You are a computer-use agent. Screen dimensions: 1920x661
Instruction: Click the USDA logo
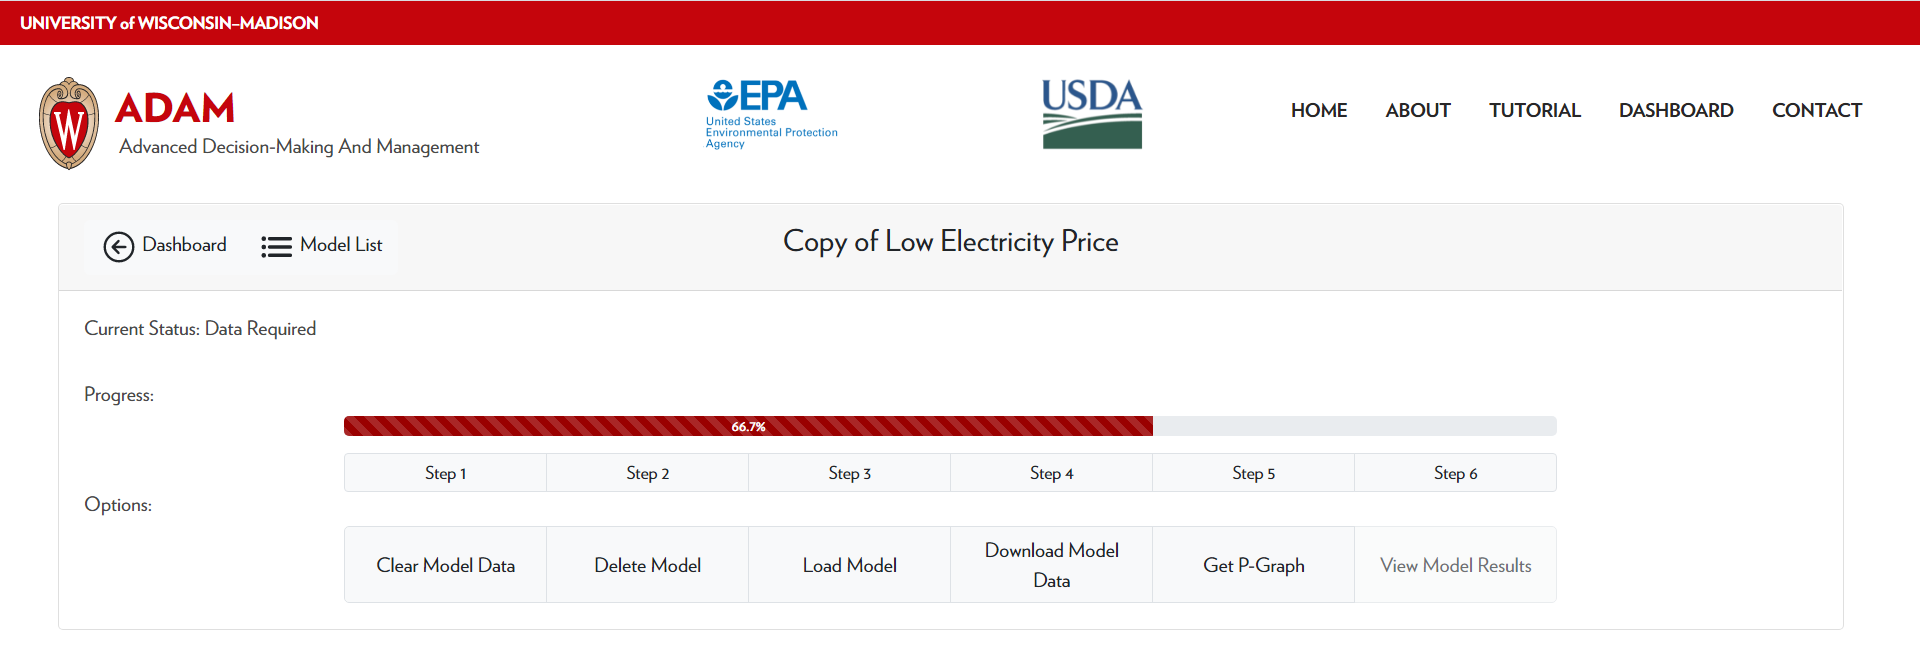[1091, 114]
